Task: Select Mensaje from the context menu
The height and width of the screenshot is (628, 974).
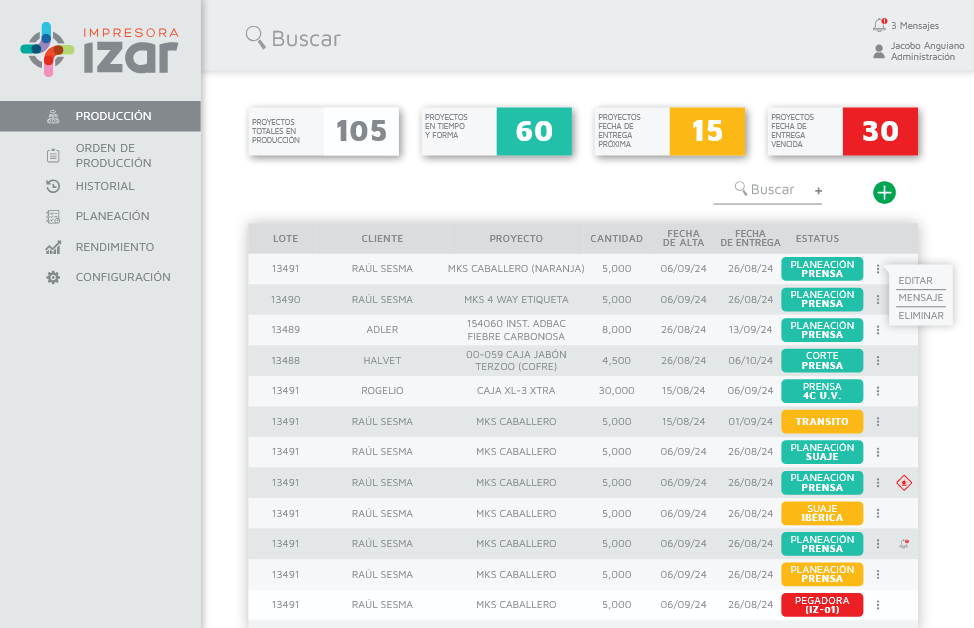Action: (x=920, y=298)
